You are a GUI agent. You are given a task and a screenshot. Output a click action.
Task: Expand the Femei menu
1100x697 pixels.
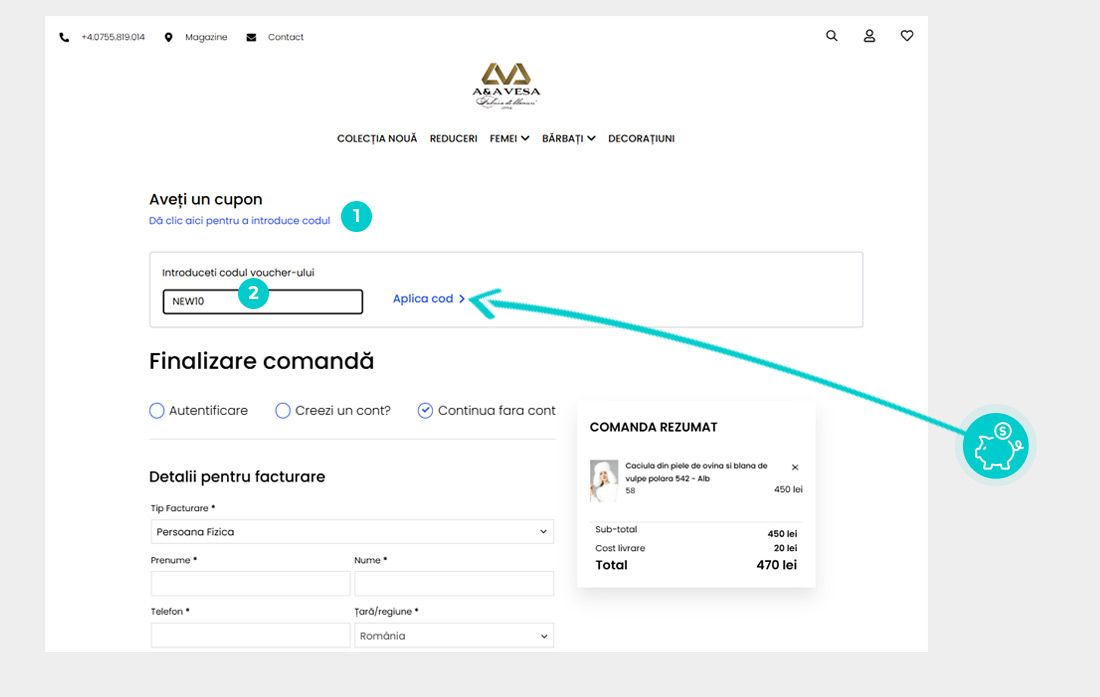coord(509,139)
